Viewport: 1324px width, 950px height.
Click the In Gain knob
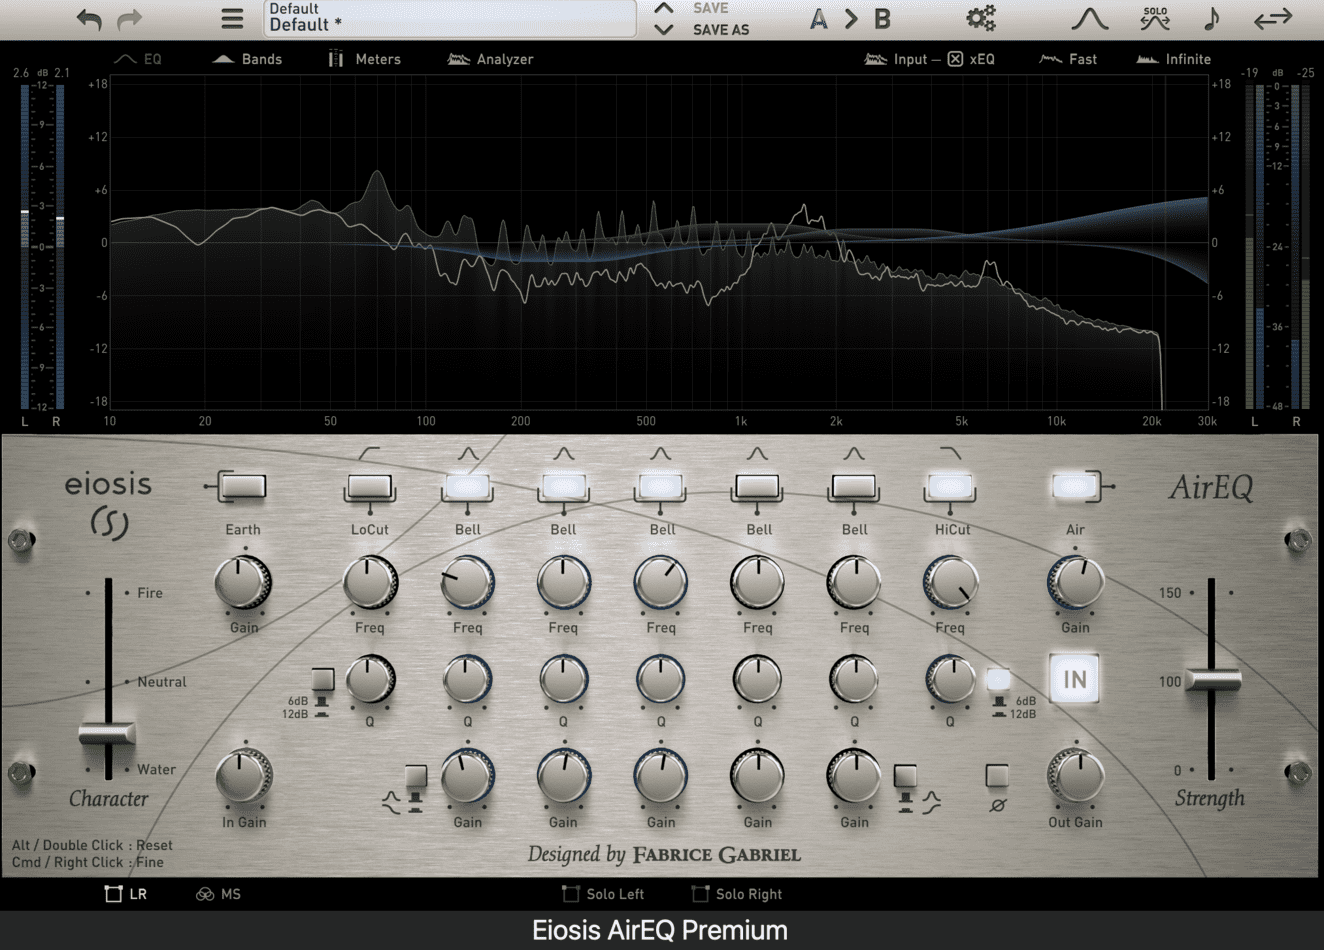point(243,777)
